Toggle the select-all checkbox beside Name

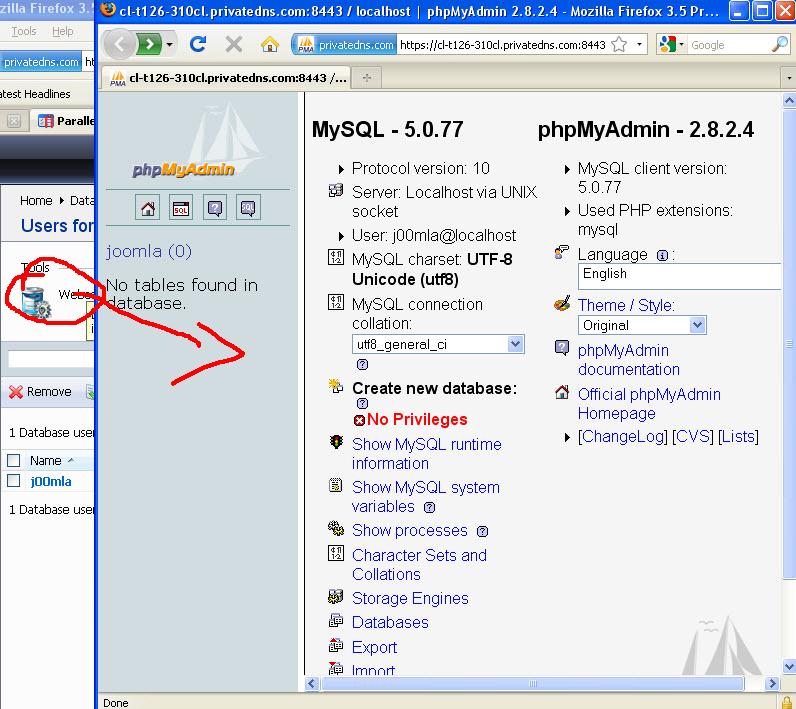14,460
